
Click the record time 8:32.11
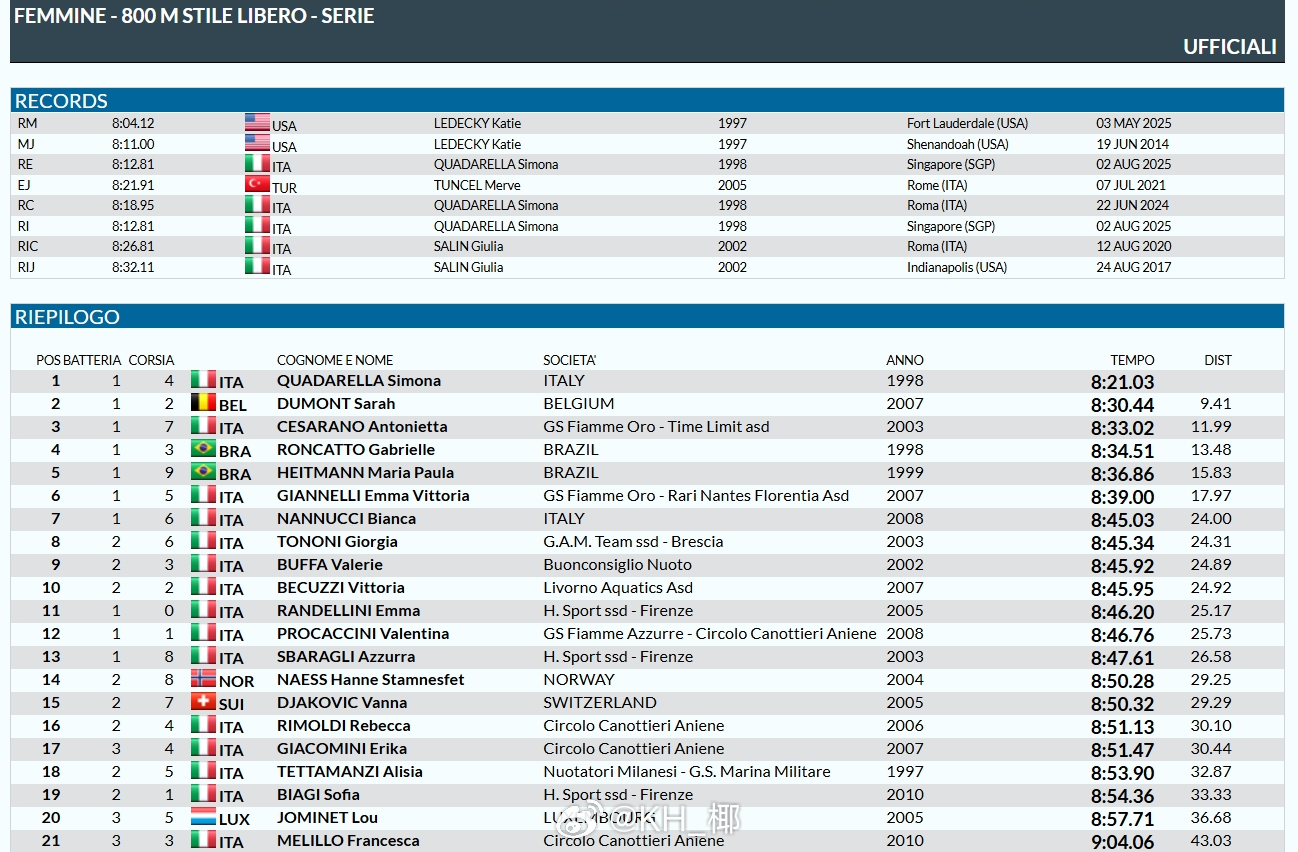[133, 267]
